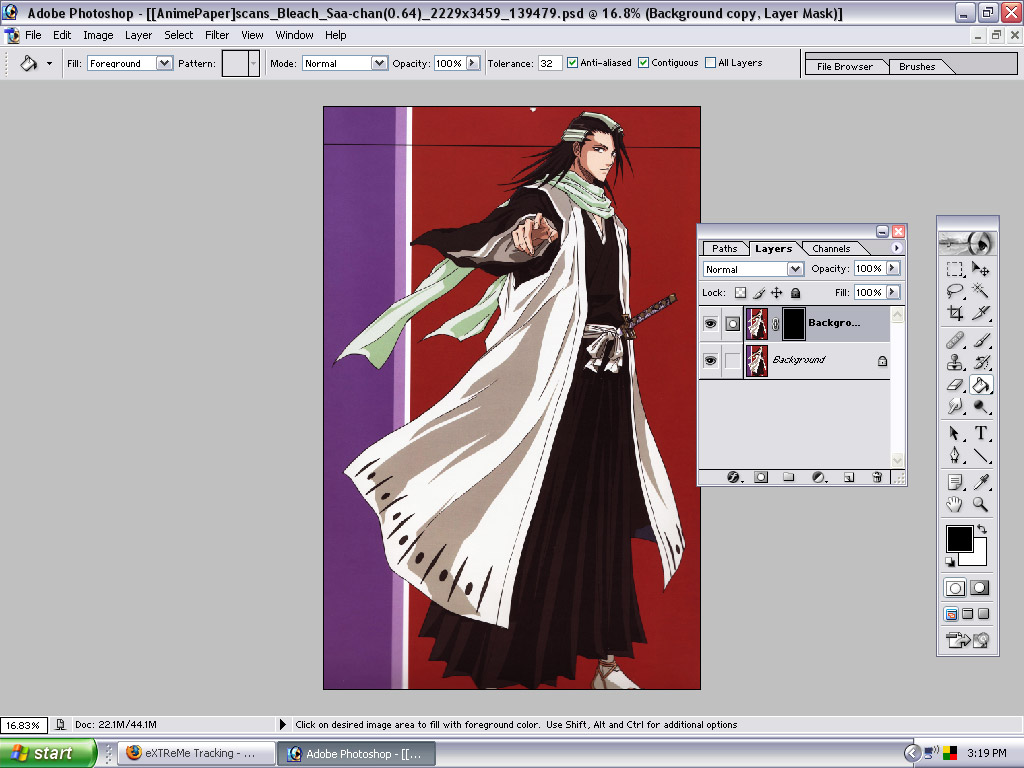Open the File menu
Screen dimensions: 1024x768
(x=33, y=35)
